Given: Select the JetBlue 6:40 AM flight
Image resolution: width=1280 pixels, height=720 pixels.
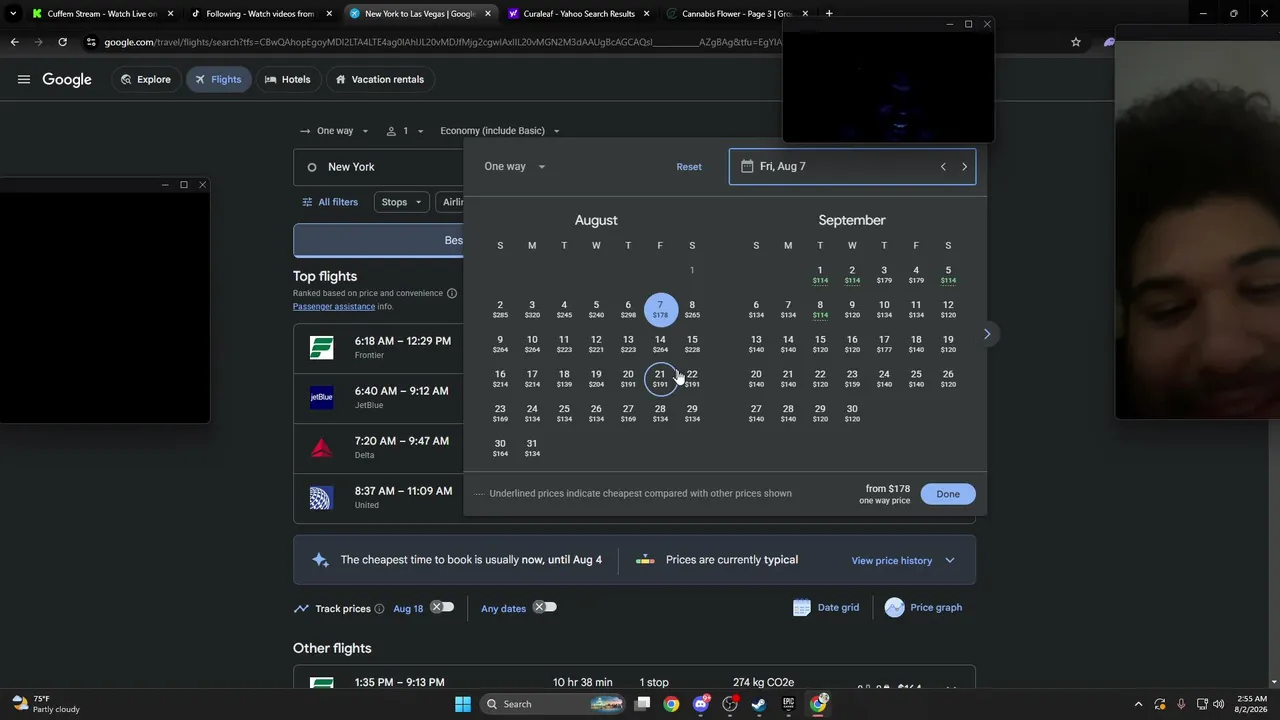Looking at the screenshot, I should click(378, 398).
